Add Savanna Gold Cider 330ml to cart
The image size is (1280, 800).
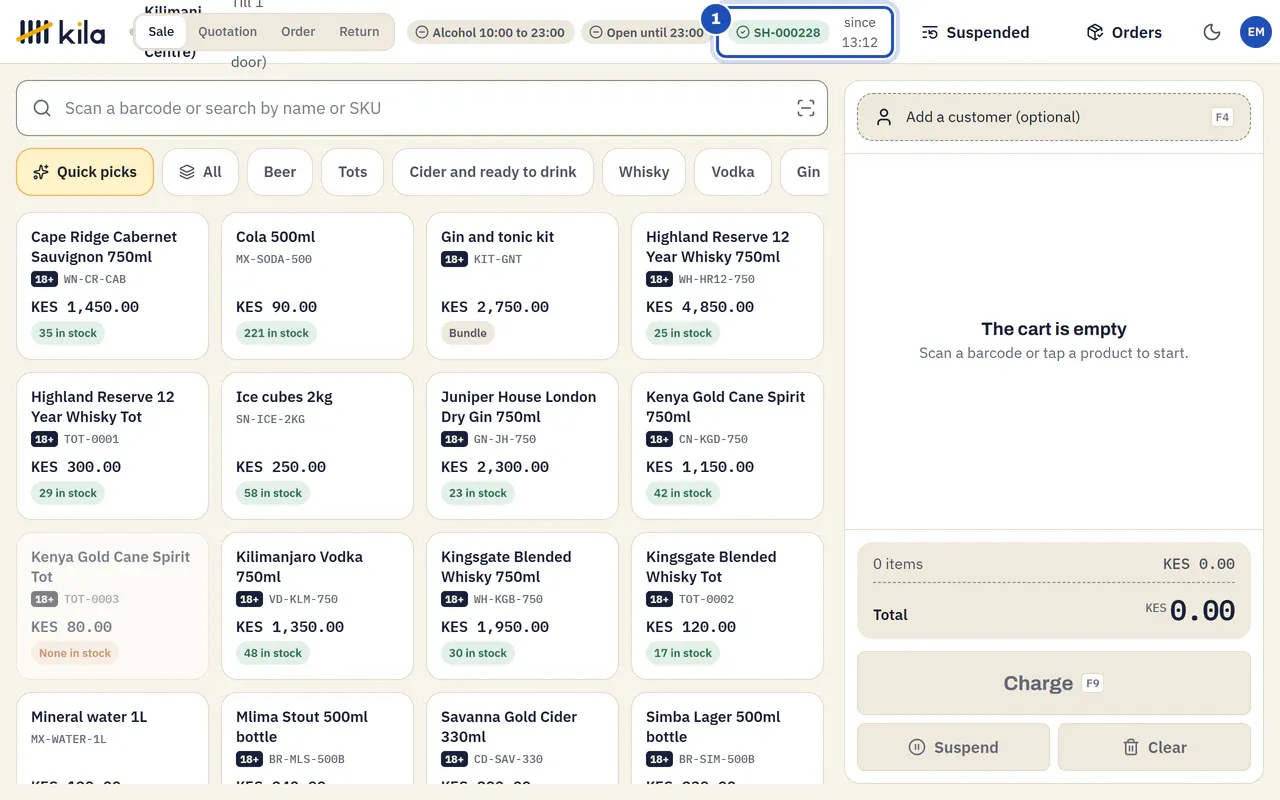pyautogui.click(x=522, y=738)
